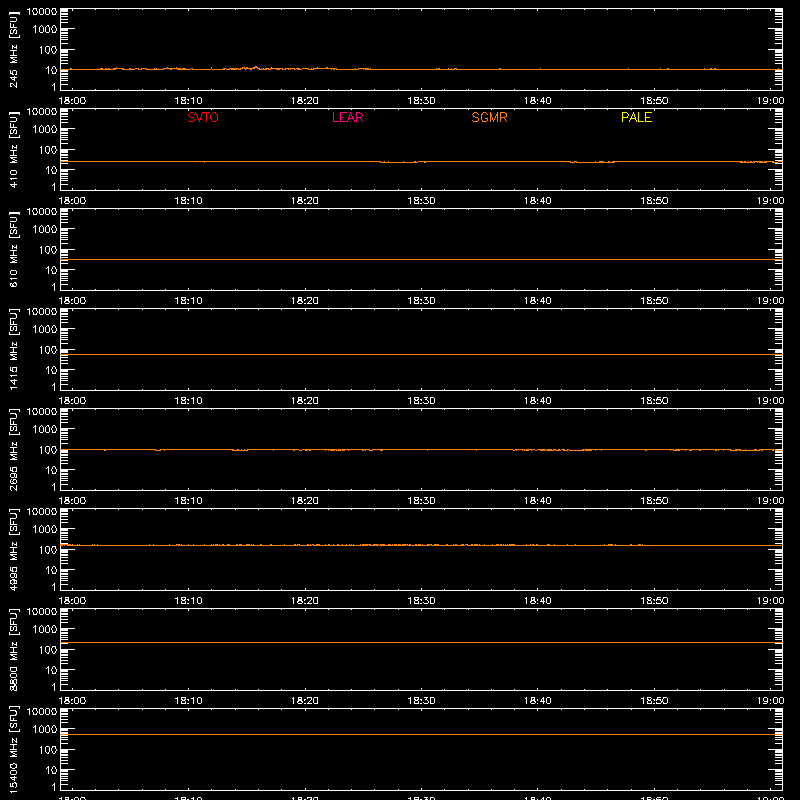Click 18:50 tick label under 8800 MHz plot
The image size is (800, 800).
tap(654, 701)
